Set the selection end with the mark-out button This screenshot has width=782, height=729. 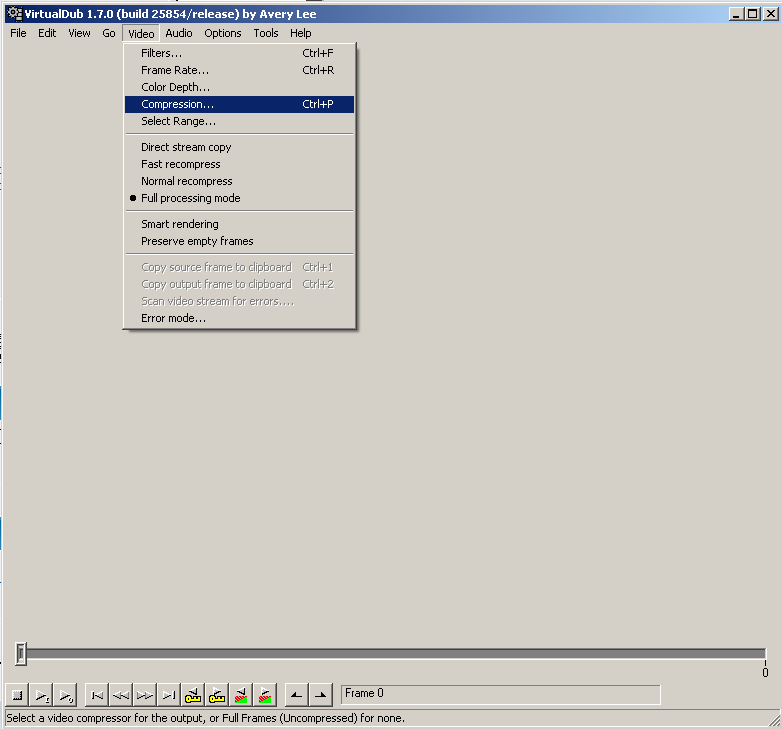click(320, 695)
